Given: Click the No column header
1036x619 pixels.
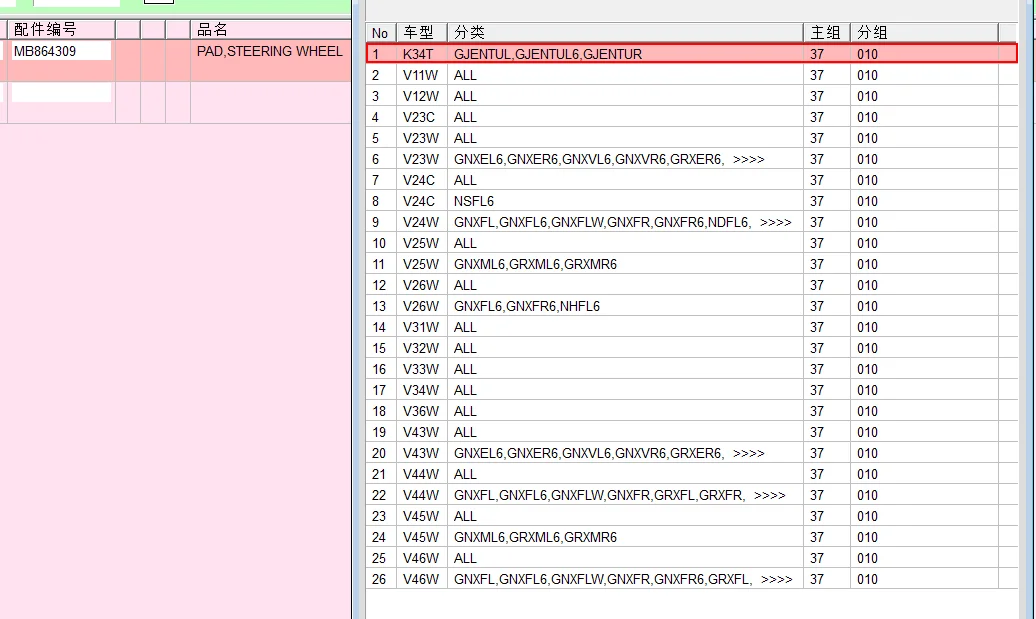Looking at the screenshot, I should [381, 32].
